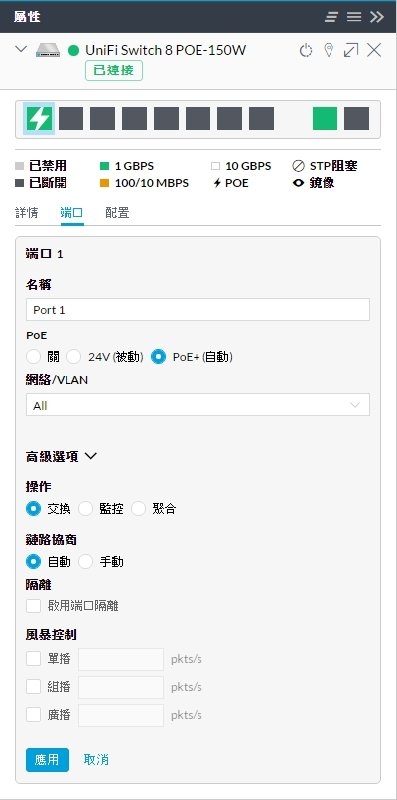Choose 手動 link negotiation radio button

pyautogui.click(x=85, y=562)
